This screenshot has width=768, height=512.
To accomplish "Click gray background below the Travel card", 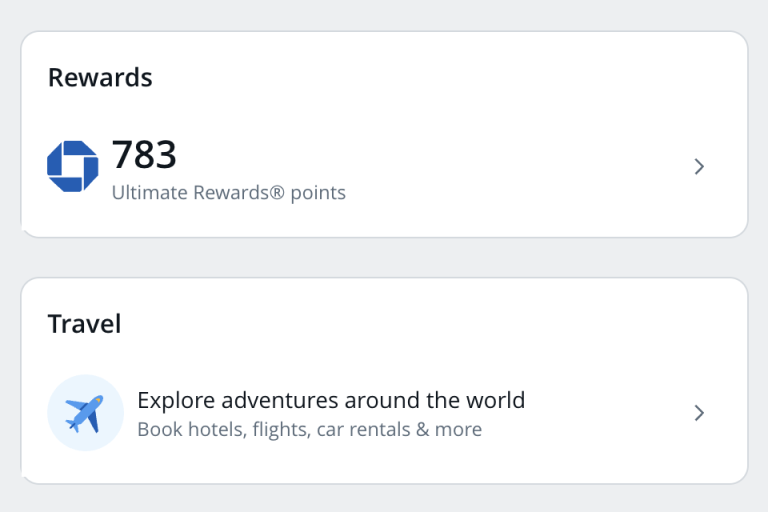I will (x=384, y=499).
